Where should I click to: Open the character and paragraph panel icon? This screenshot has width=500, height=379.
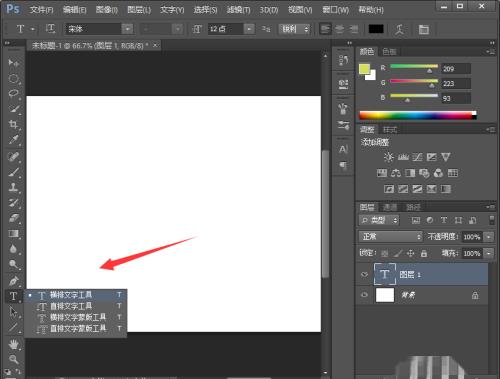click(x=424, y=29)
